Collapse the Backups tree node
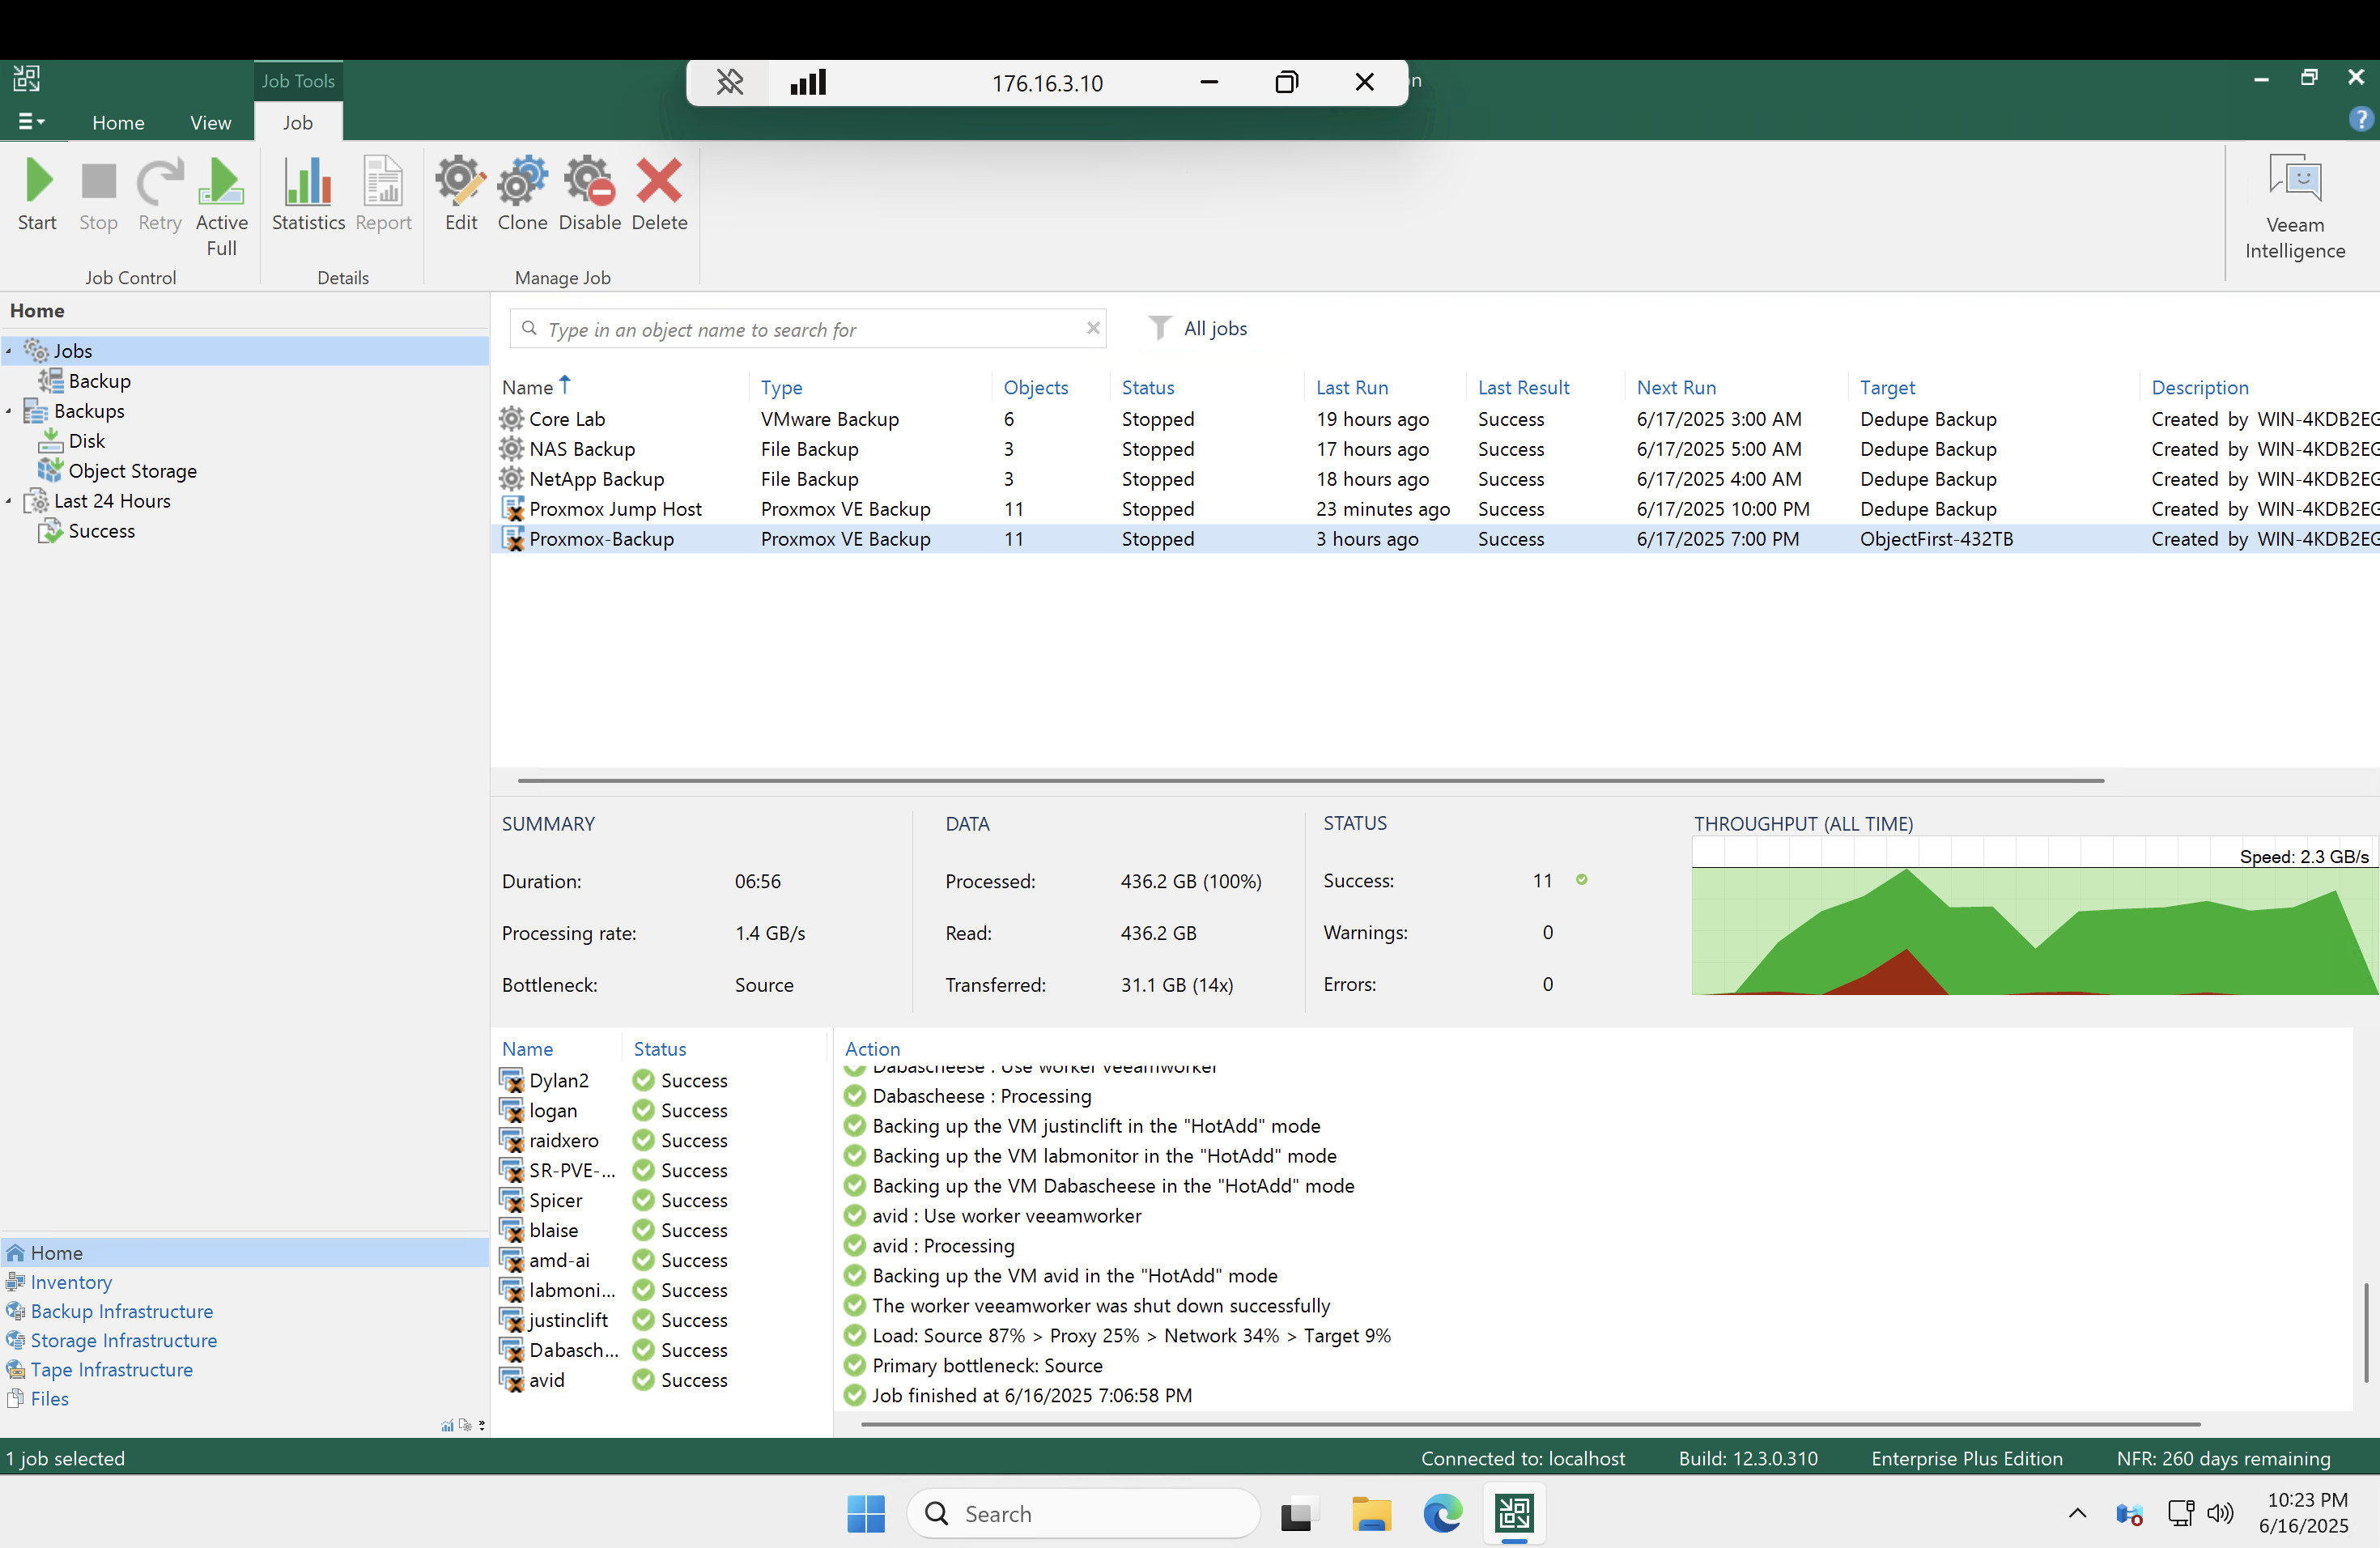The image size is (2380, 1548). tap(9, 411)
